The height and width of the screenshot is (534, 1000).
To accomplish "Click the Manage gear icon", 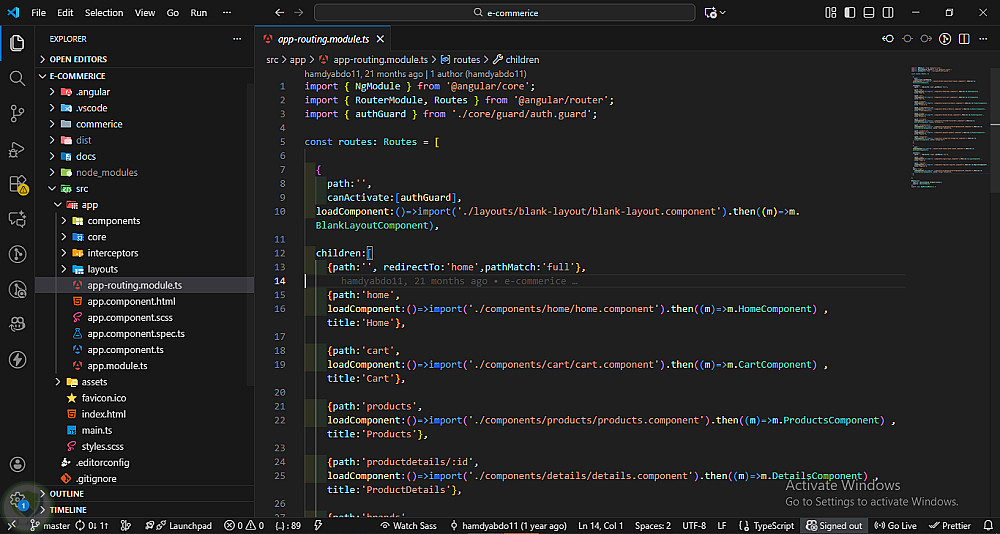I will click(x=17, y=499).
